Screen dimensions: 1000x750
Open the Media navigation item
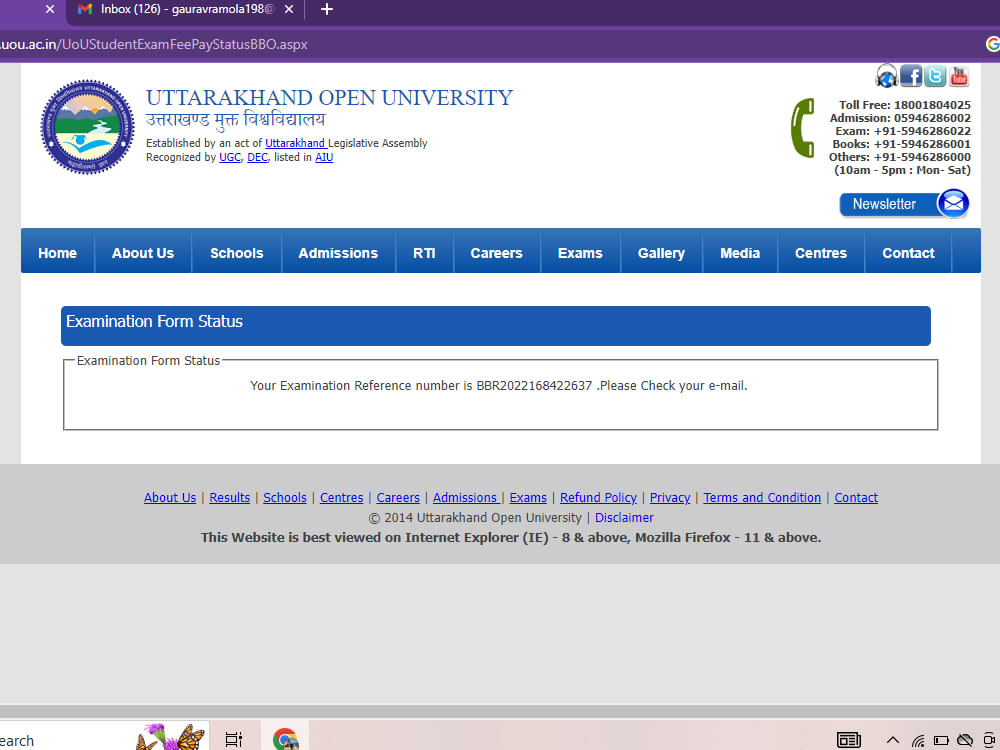(740, 253)
